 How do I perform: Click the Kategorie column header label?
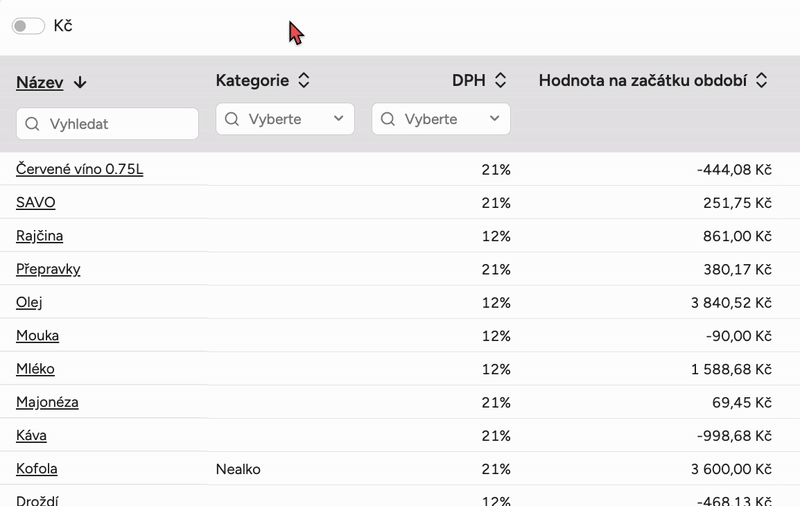(252, 81)
